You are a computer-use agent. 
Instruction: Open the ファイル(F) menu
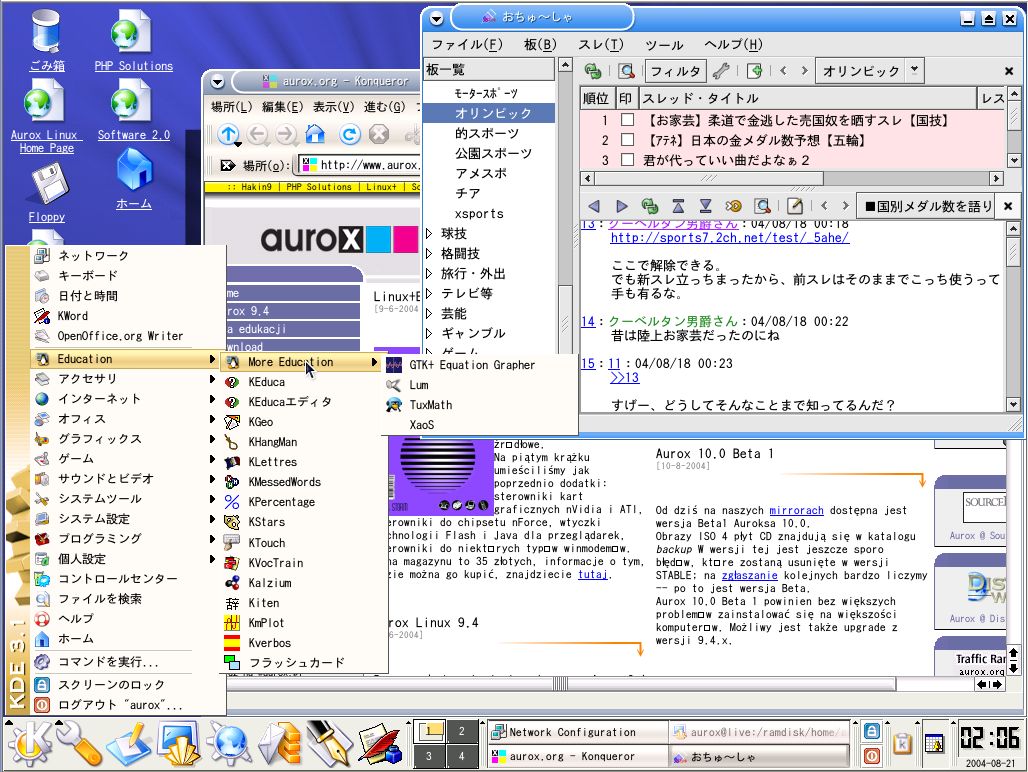(x=467, y=45)
